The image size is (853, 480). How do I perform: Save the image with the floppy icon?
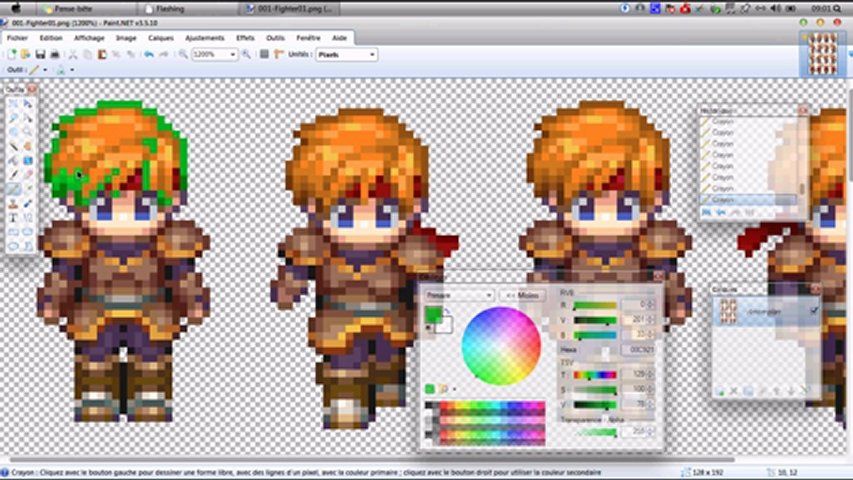(40, 54)
